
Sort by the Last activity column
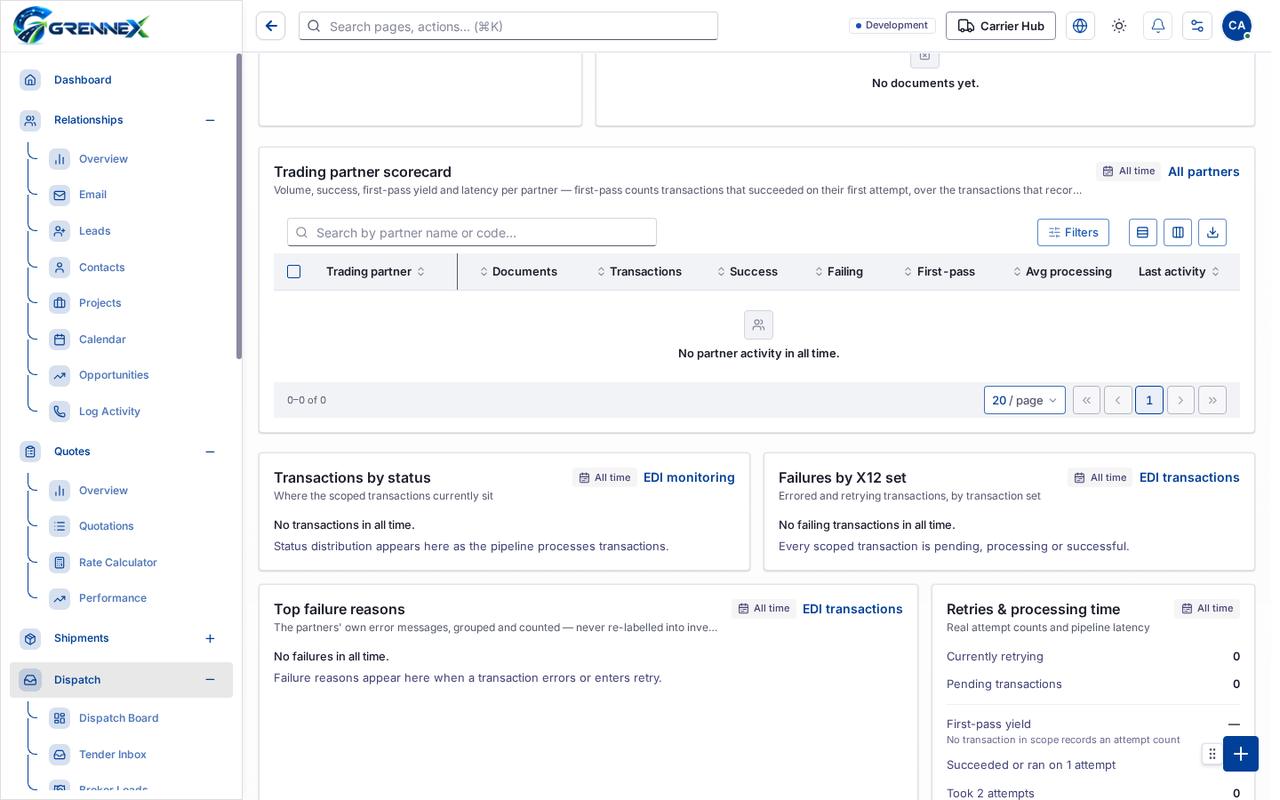1179,272
